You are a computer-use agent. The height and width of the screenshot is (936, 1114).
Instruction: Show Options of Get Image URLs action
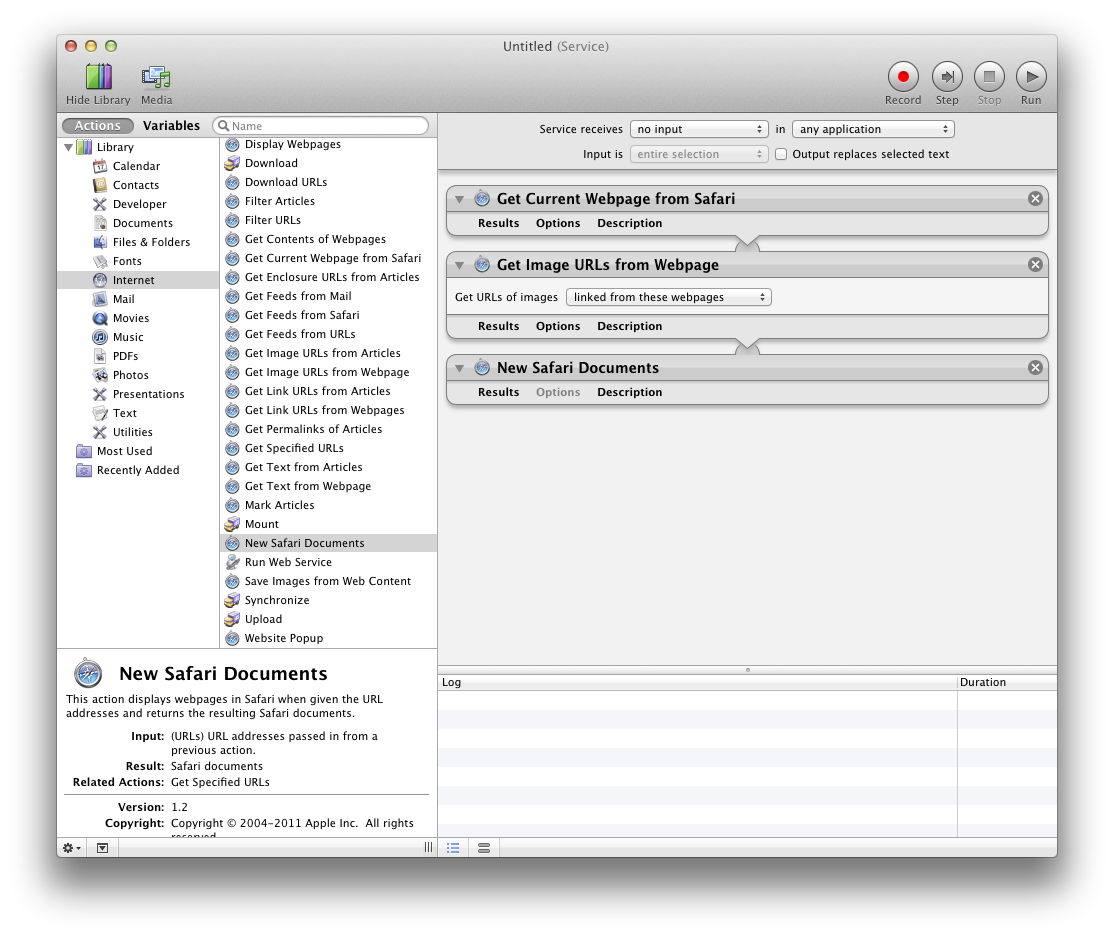coord(558,326)
